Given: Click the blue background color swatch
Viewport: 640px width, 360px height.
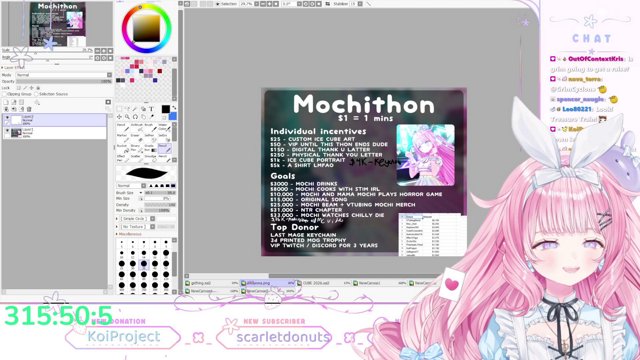Looking at the screenshot, I should [x=173, y=116].
